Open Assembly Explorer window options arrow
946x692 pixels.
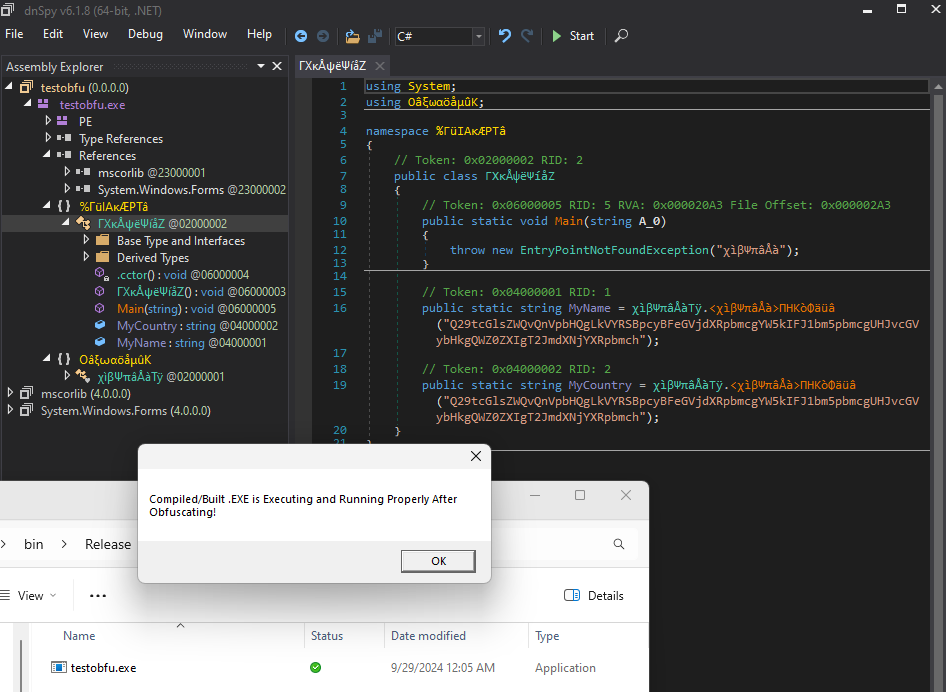pos(262,66)
